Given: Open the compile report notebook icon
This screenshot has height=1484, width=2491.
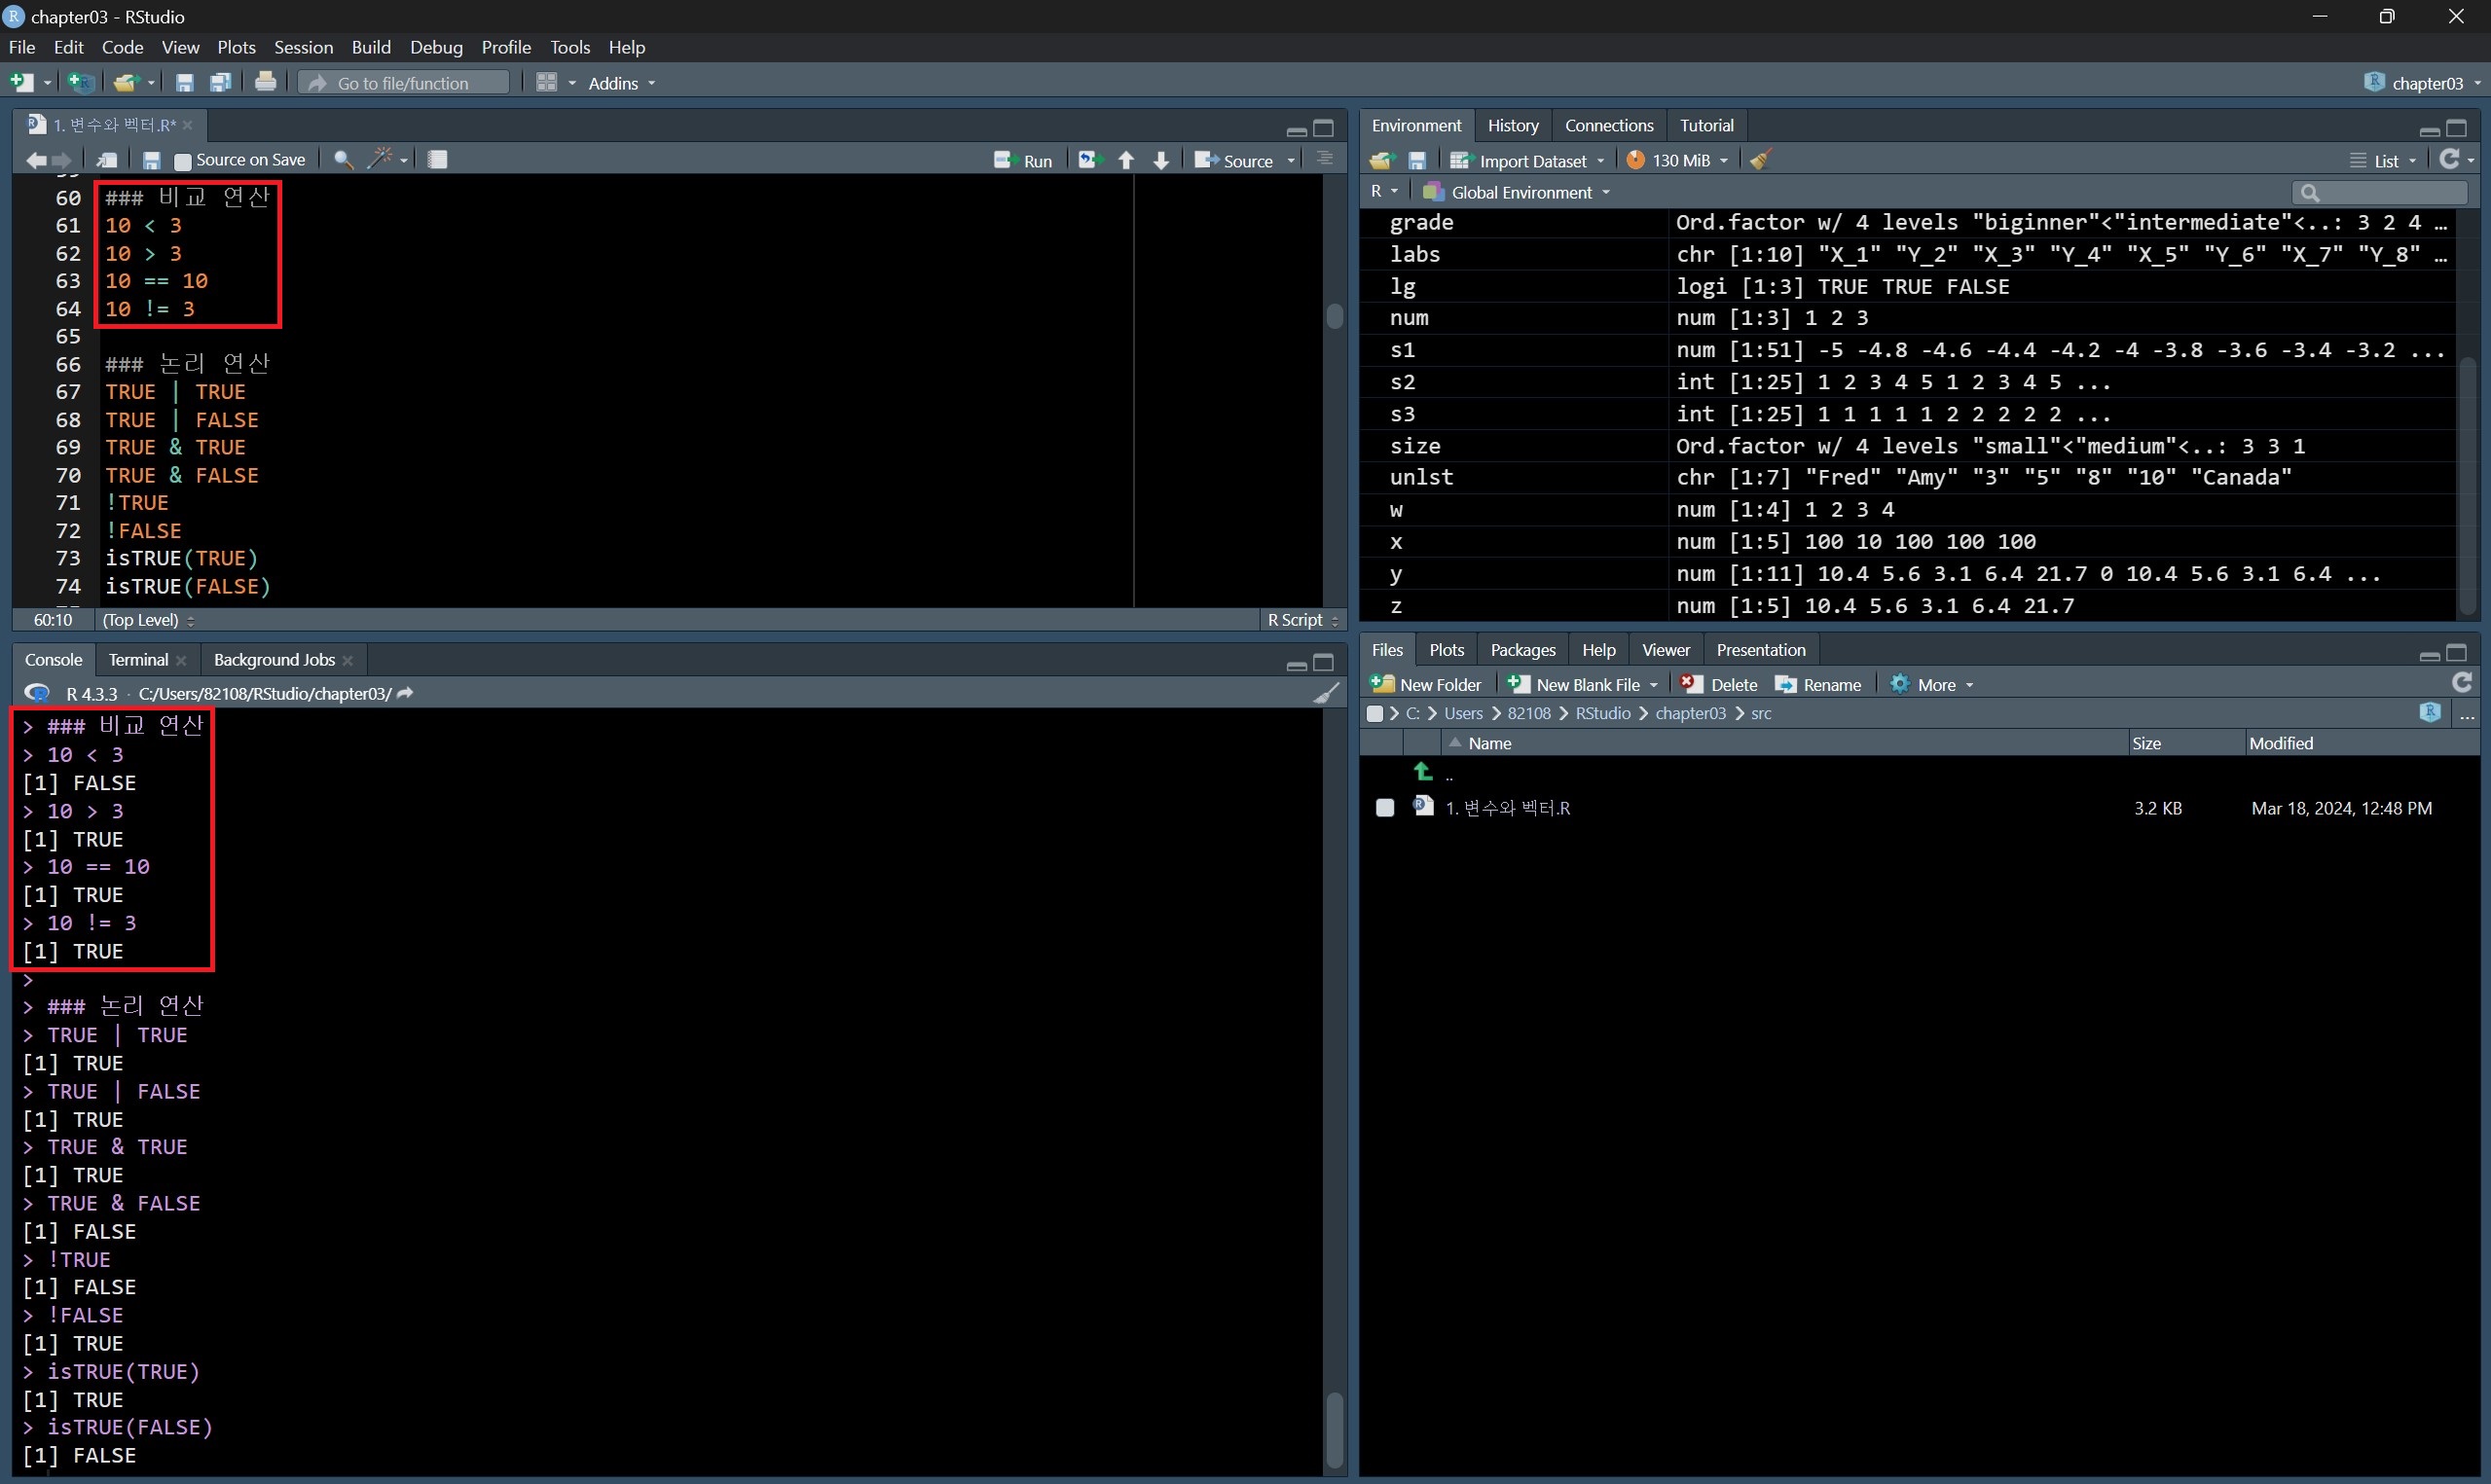Looking at the screenshot, I should [438, 160].
